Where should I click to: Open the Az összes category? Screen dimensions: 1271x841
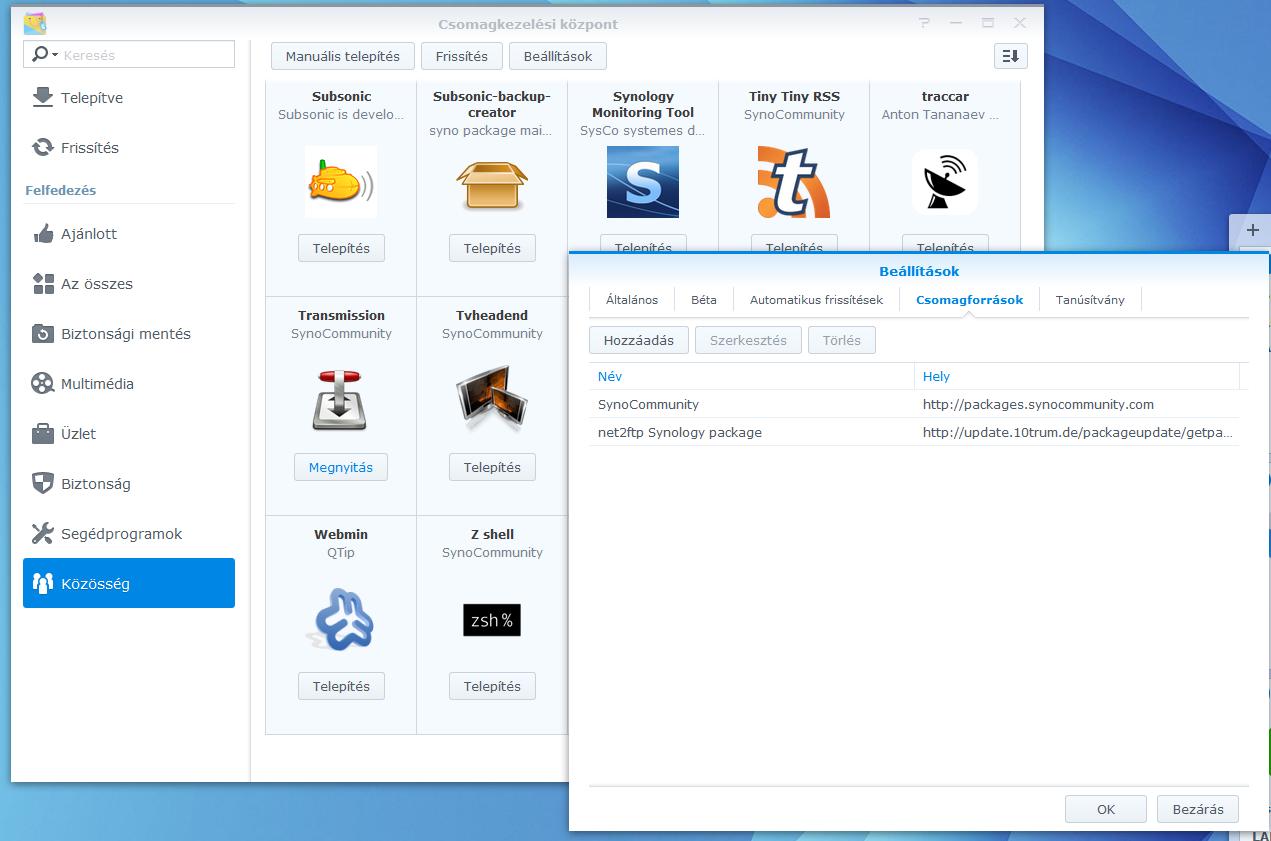[x=129, y=284]
